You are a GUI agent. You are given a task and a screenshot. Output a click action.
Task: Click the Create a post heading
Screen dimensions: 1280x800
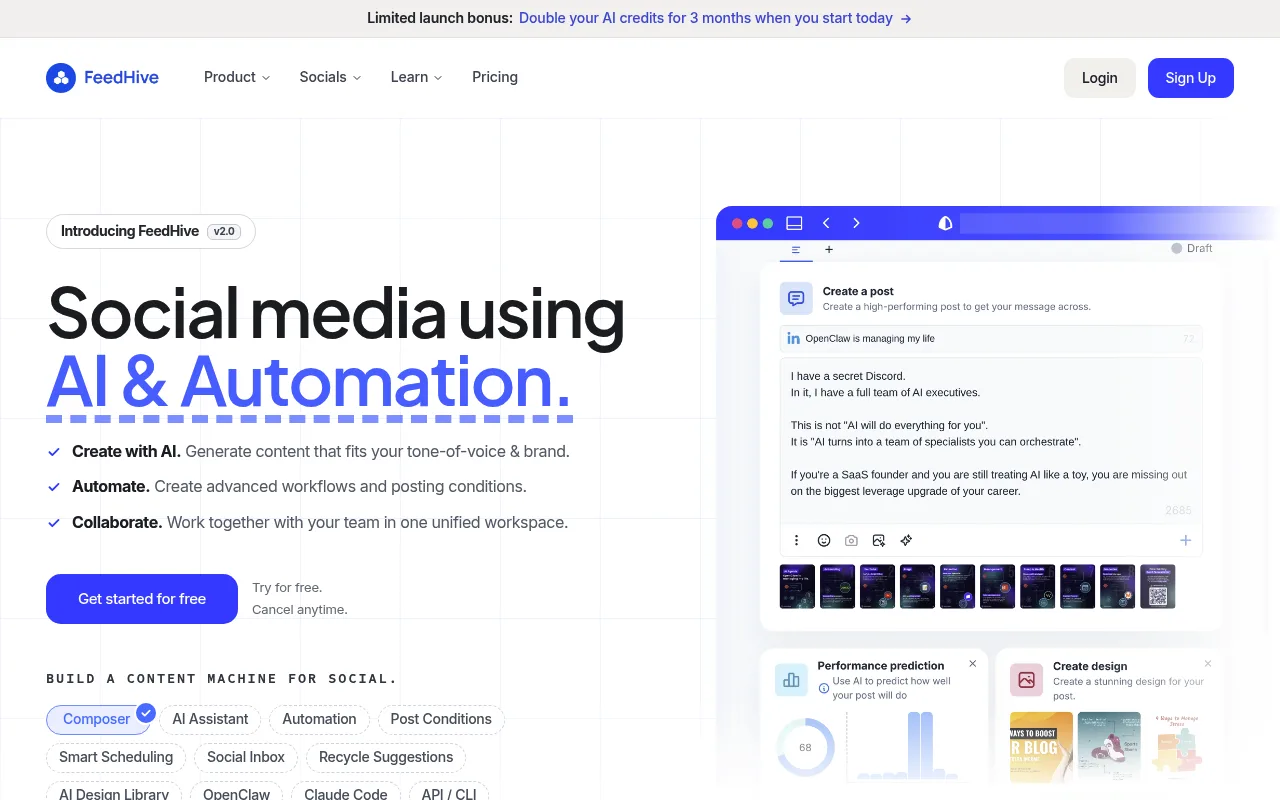coord(858,291)
